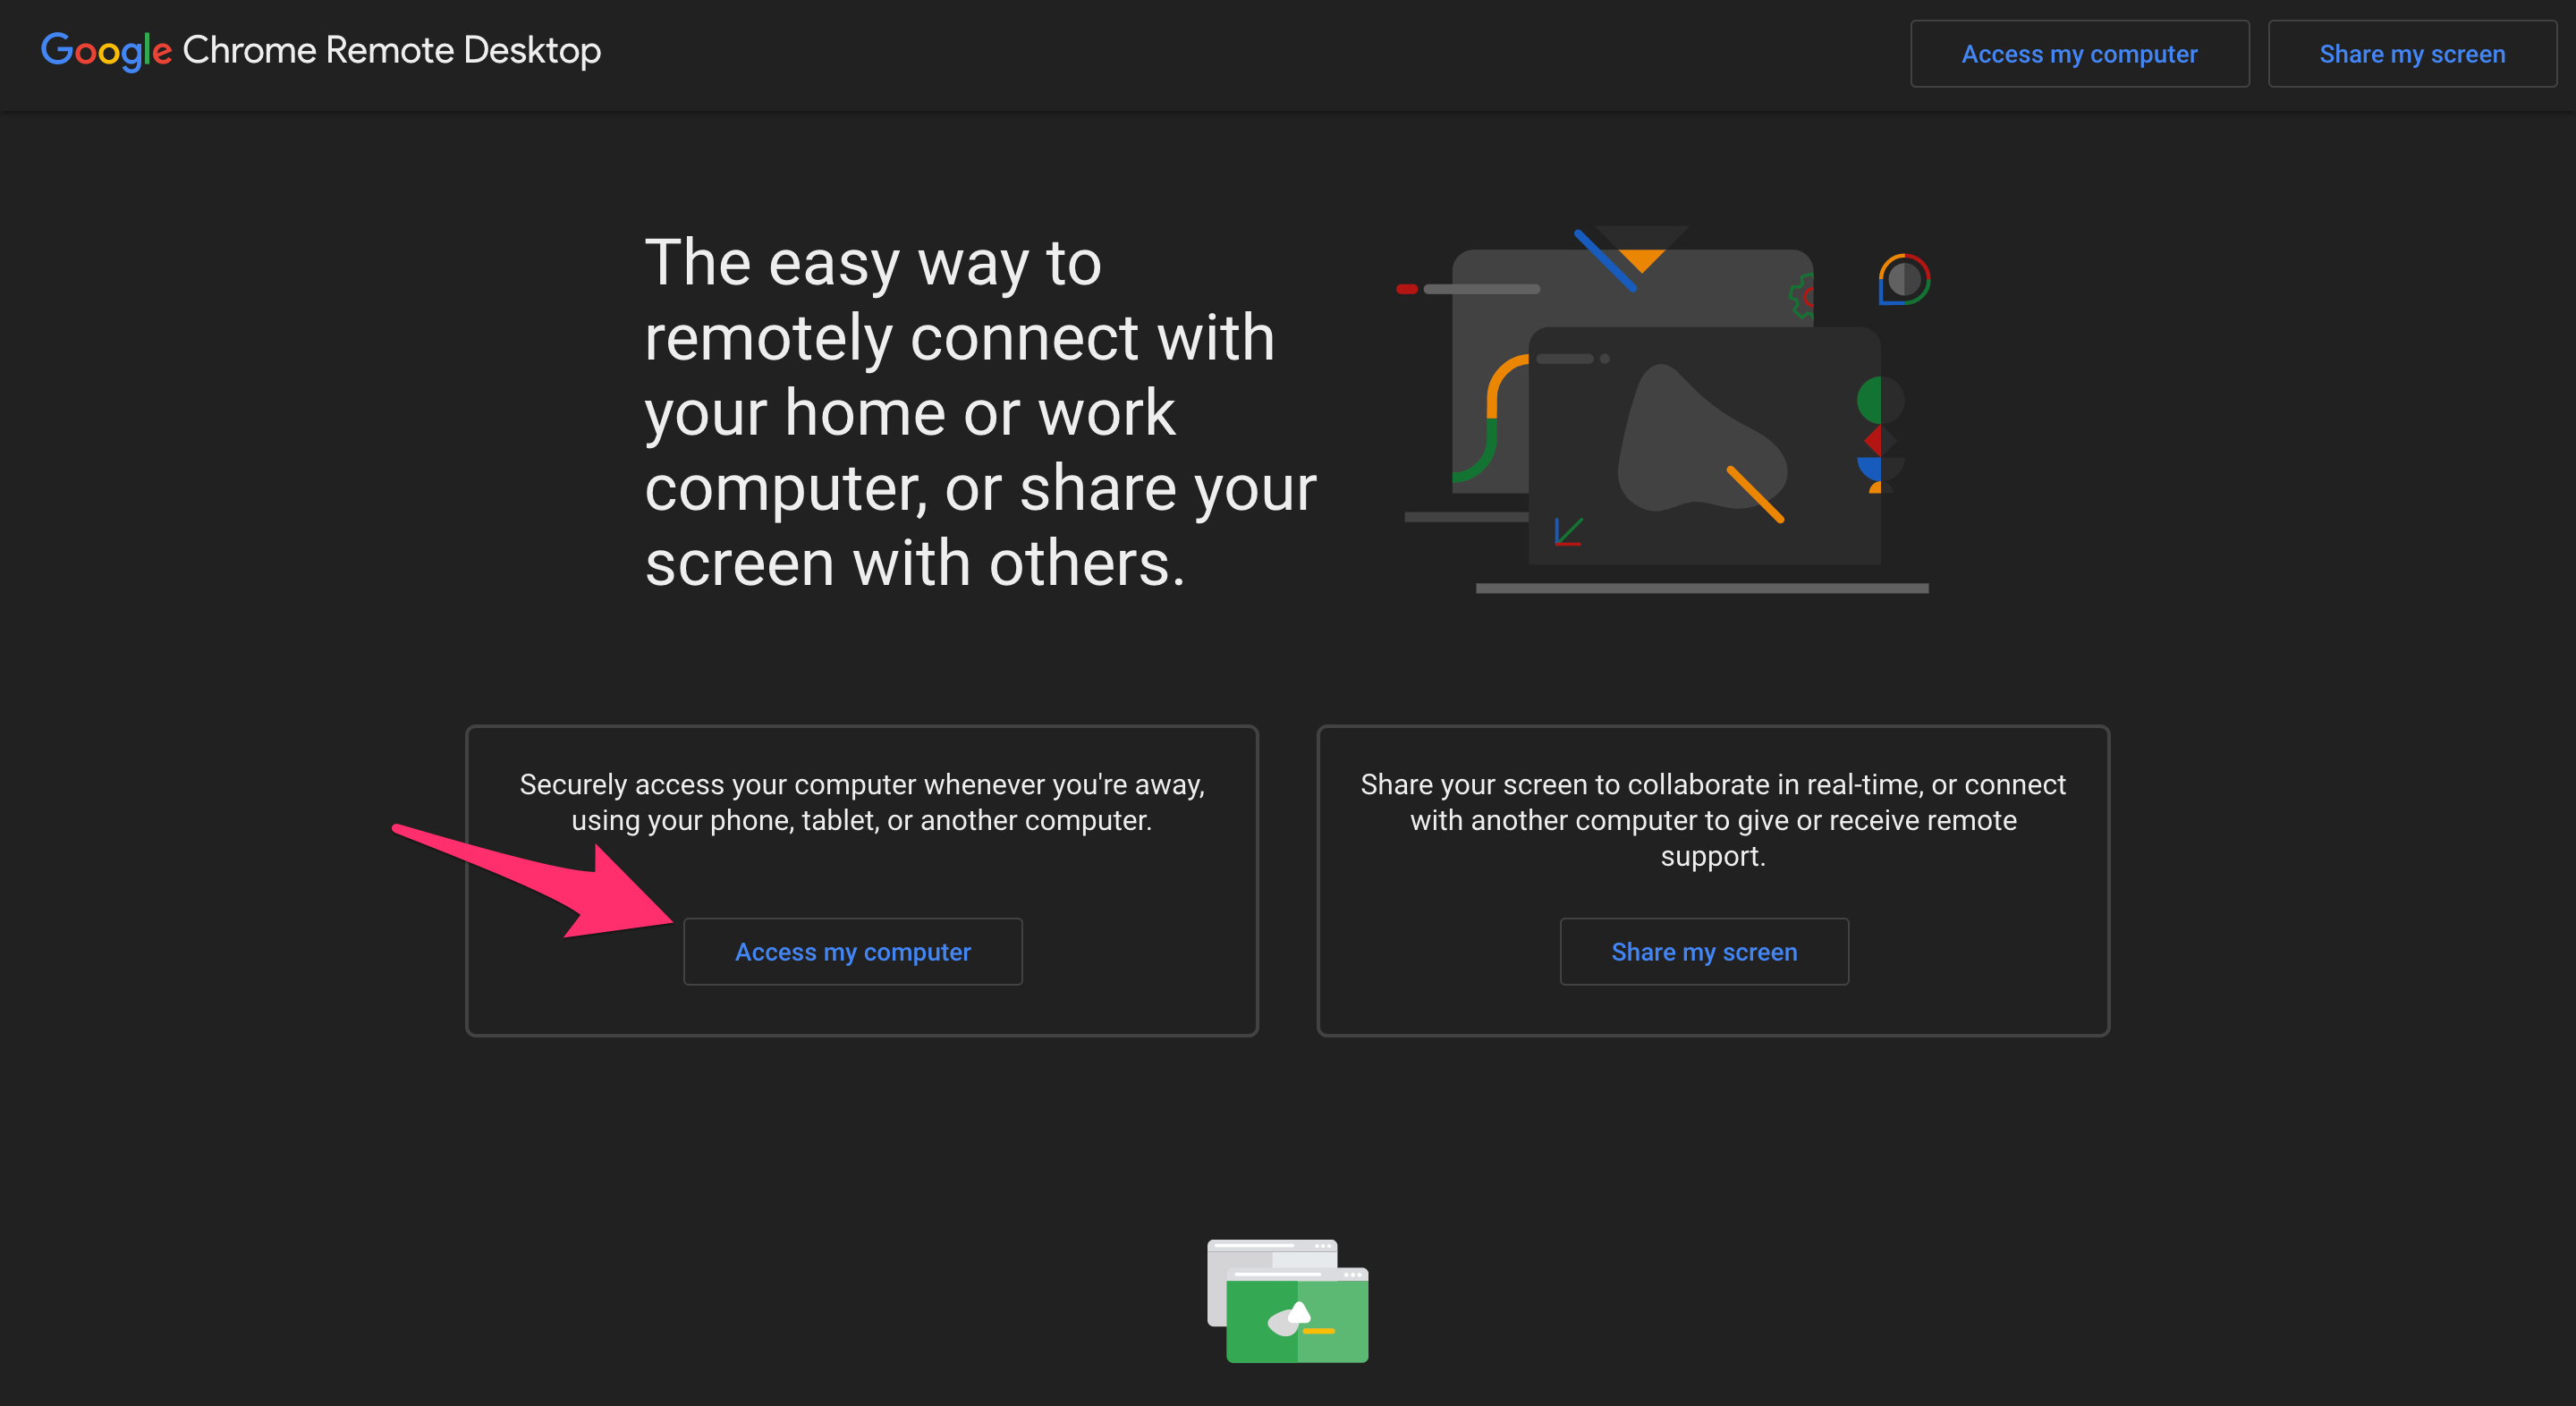
Task: Click the Chrome Remote Desktop title
Action: (391, 50)
